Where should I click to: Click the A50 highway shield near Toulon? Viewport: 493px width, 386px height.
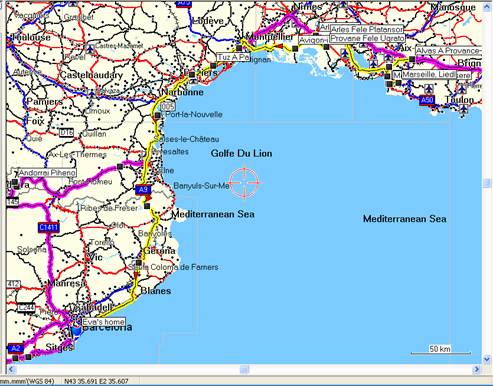click(427, 100)
